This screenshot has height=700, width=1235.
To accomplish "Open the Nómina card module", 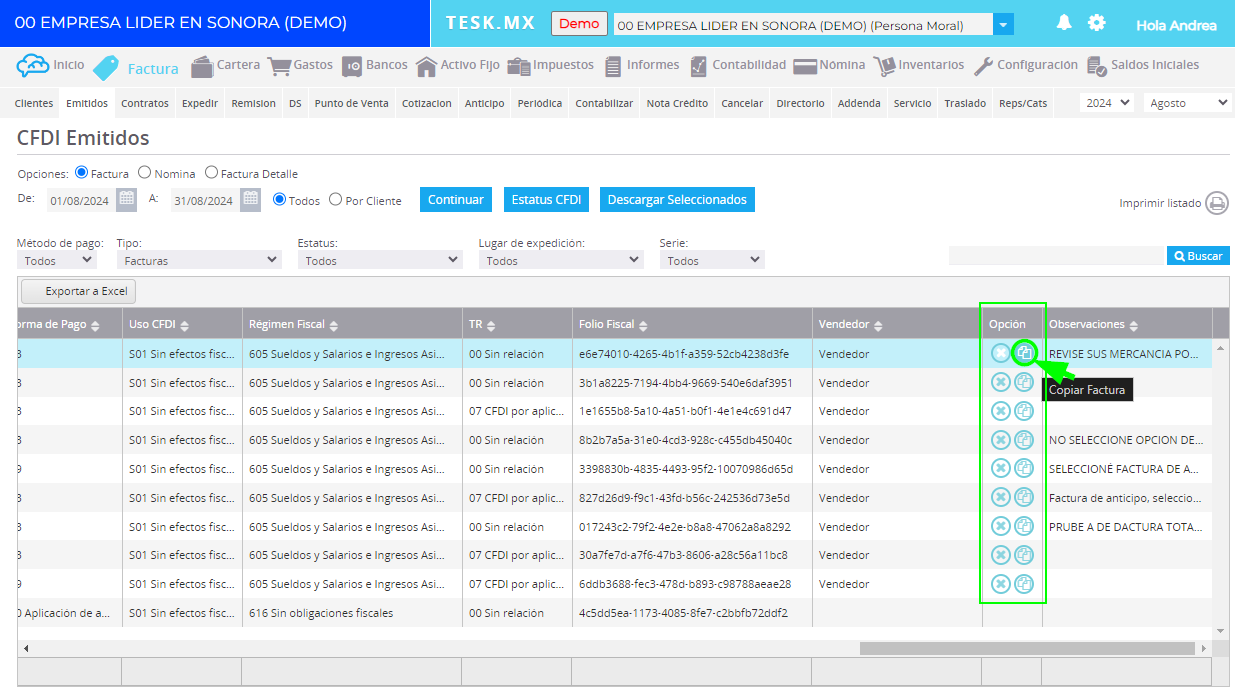I will 805,66.
